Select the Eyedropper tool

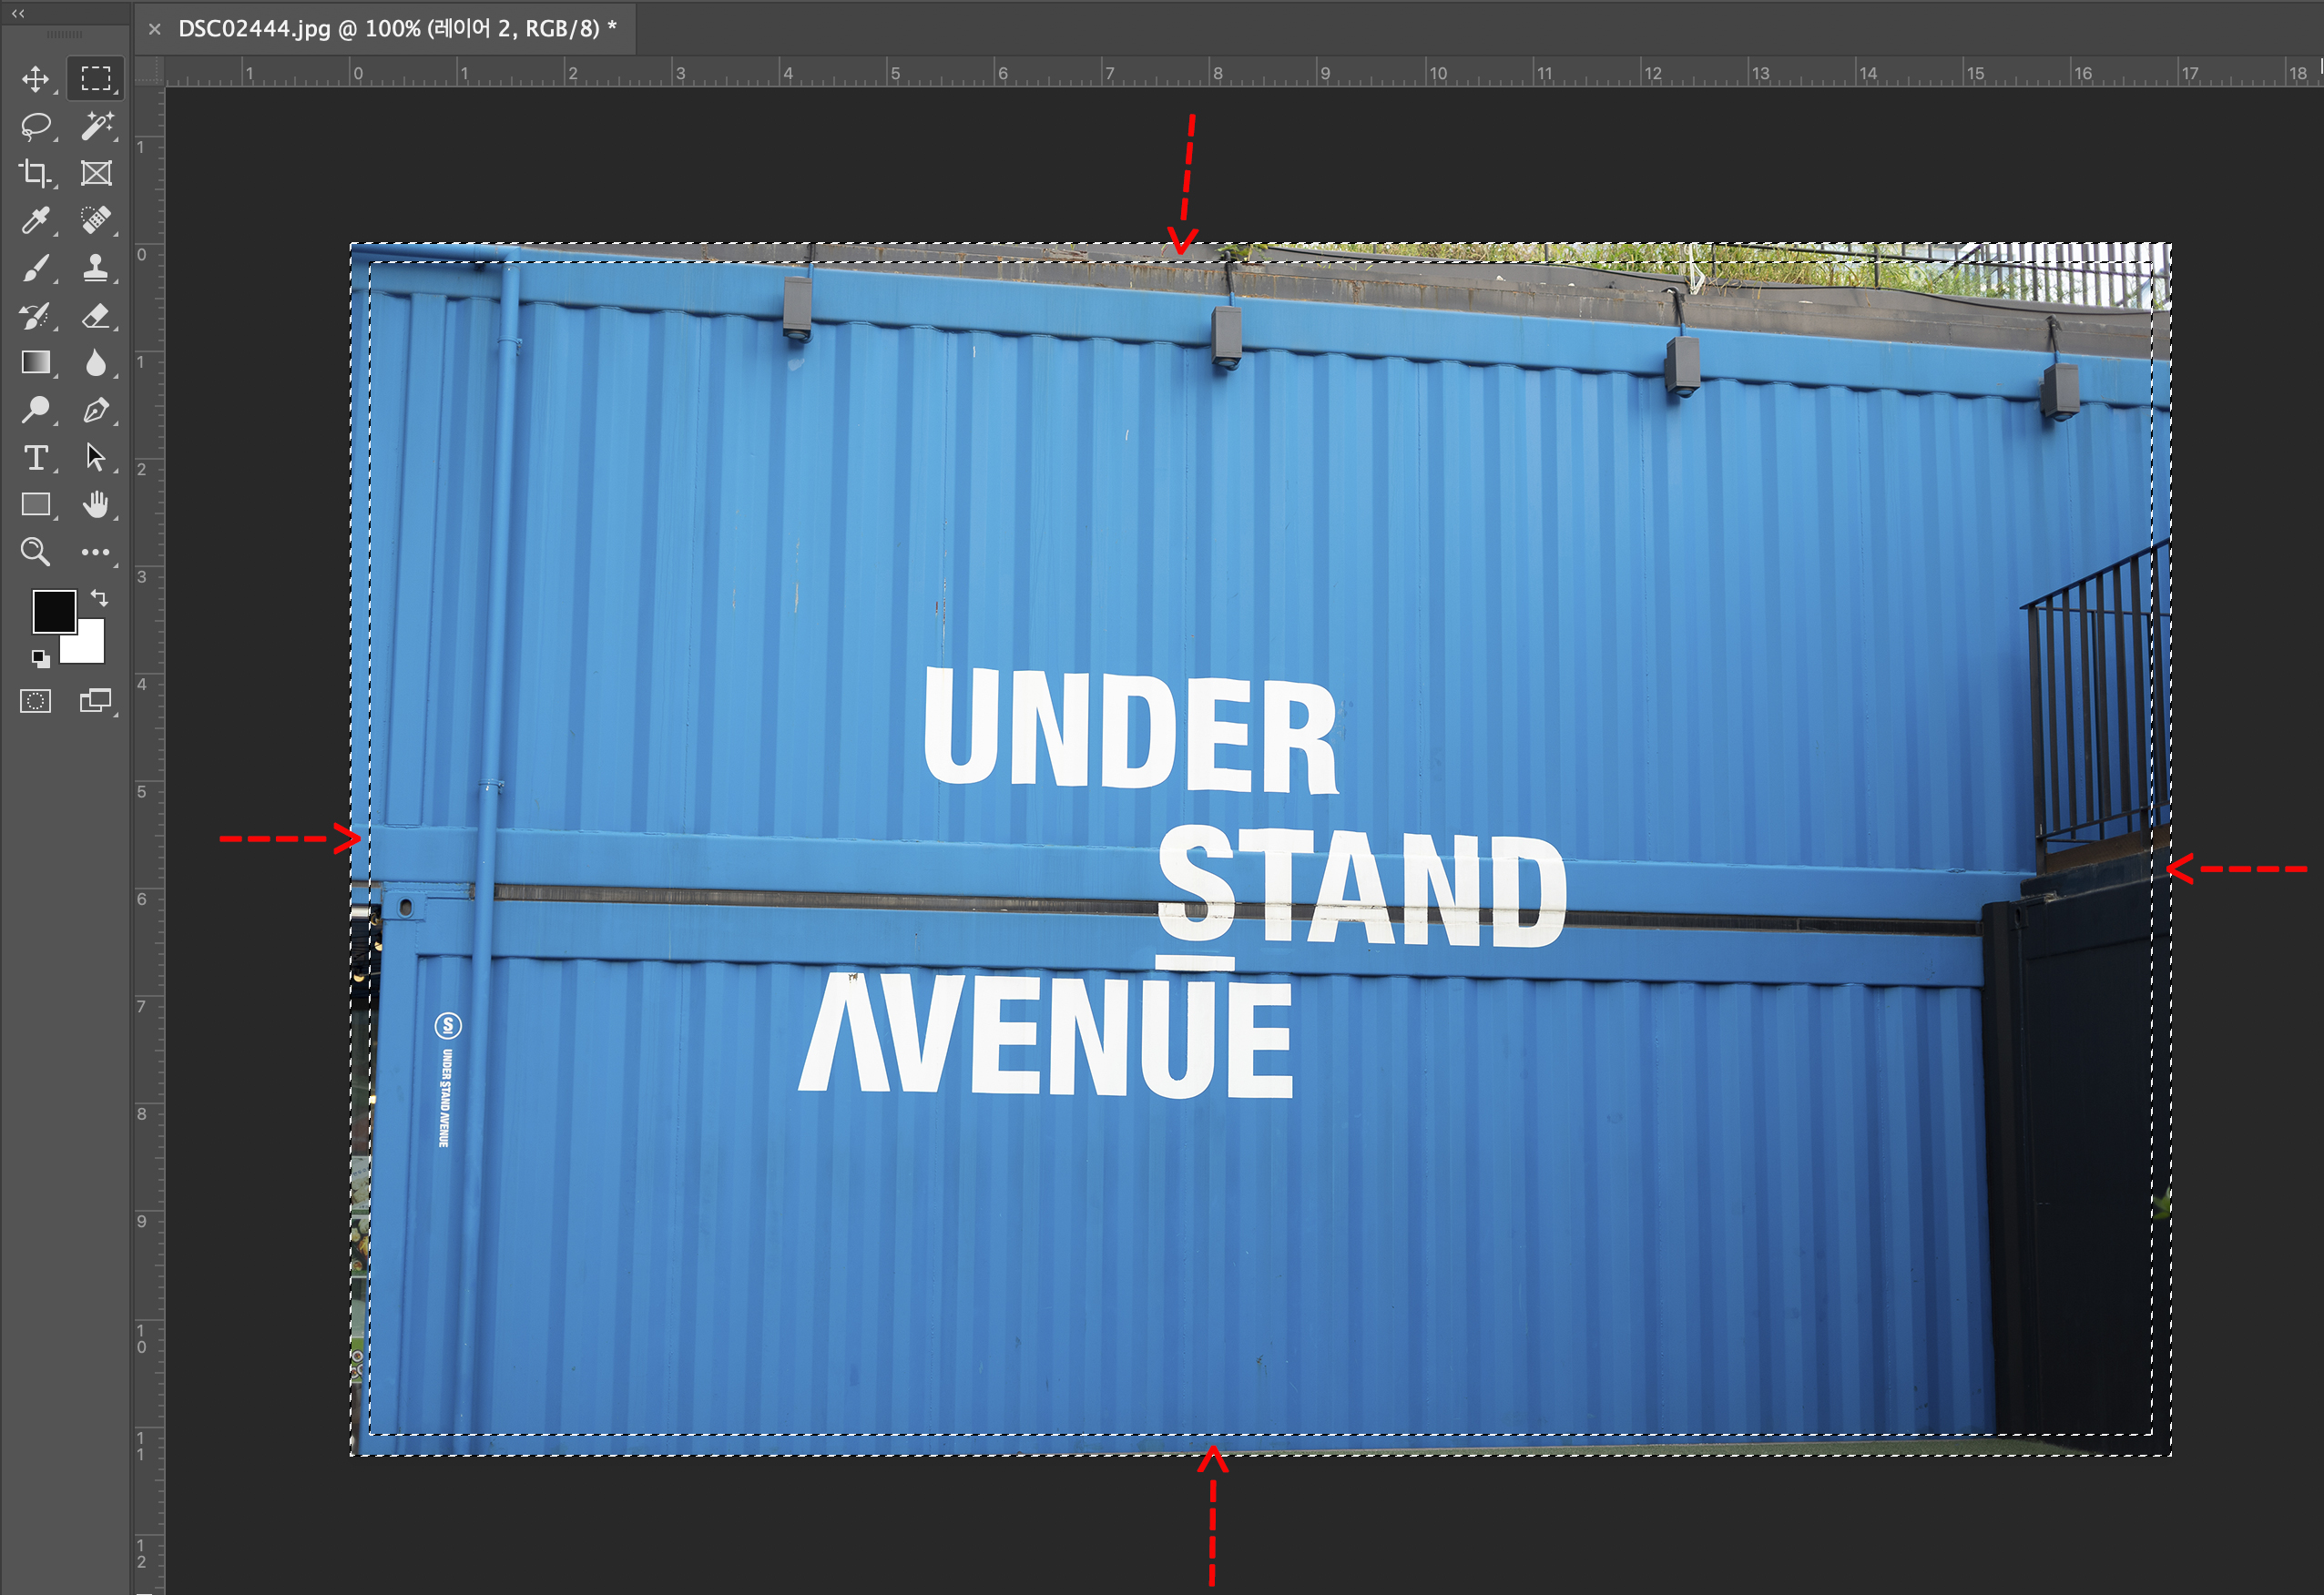[36, 220]
